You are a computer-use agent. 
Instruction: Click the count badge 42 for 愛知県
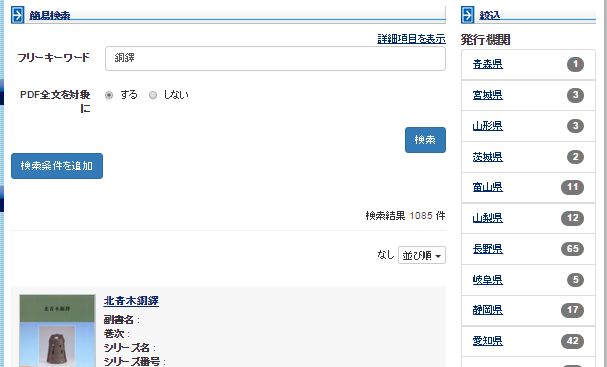point(573,341)
